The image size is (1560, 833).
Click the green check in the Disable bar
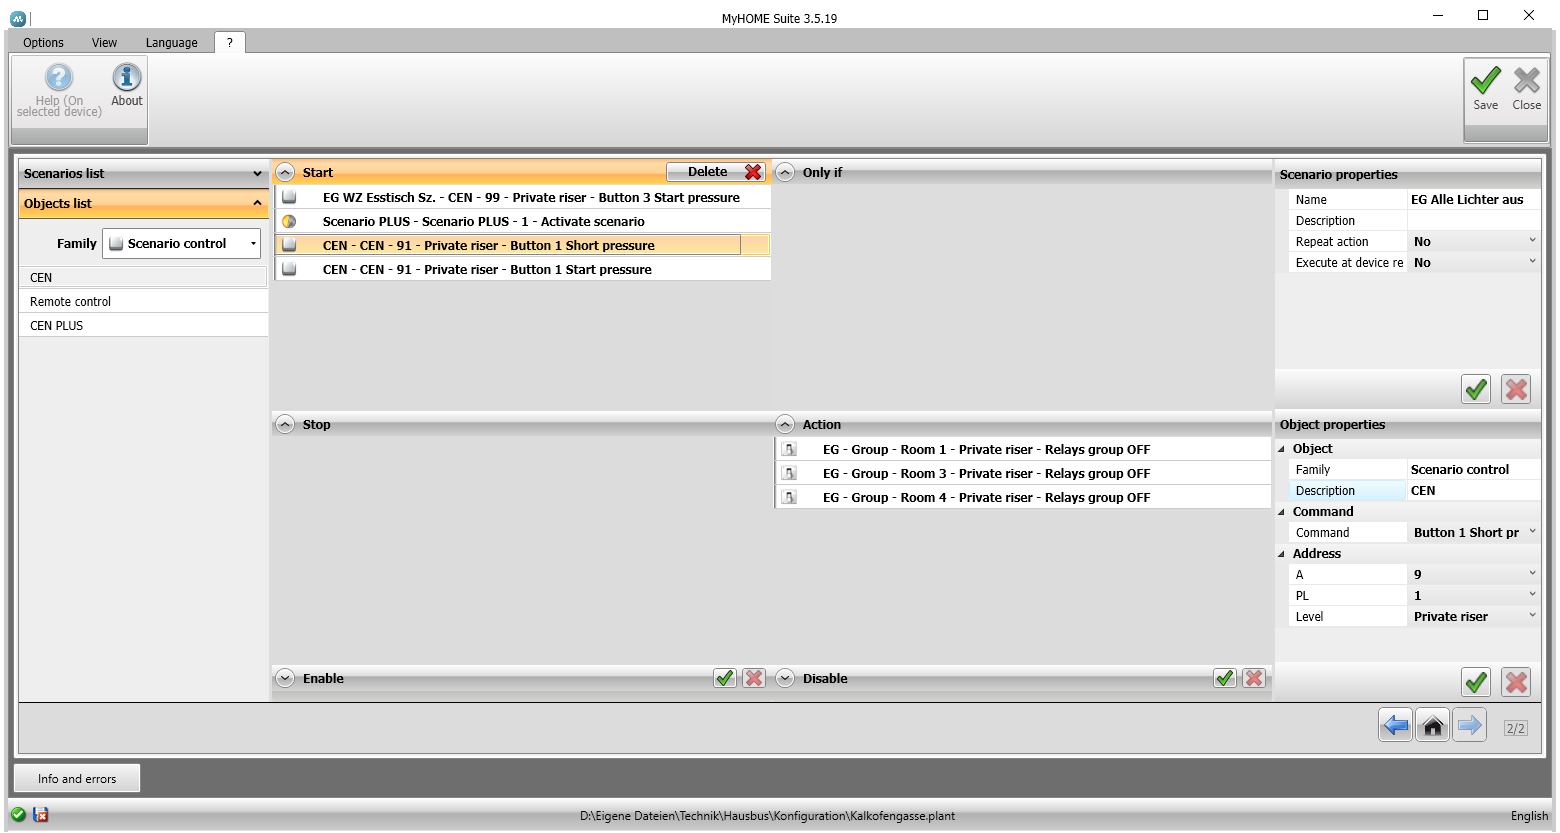1225,678
